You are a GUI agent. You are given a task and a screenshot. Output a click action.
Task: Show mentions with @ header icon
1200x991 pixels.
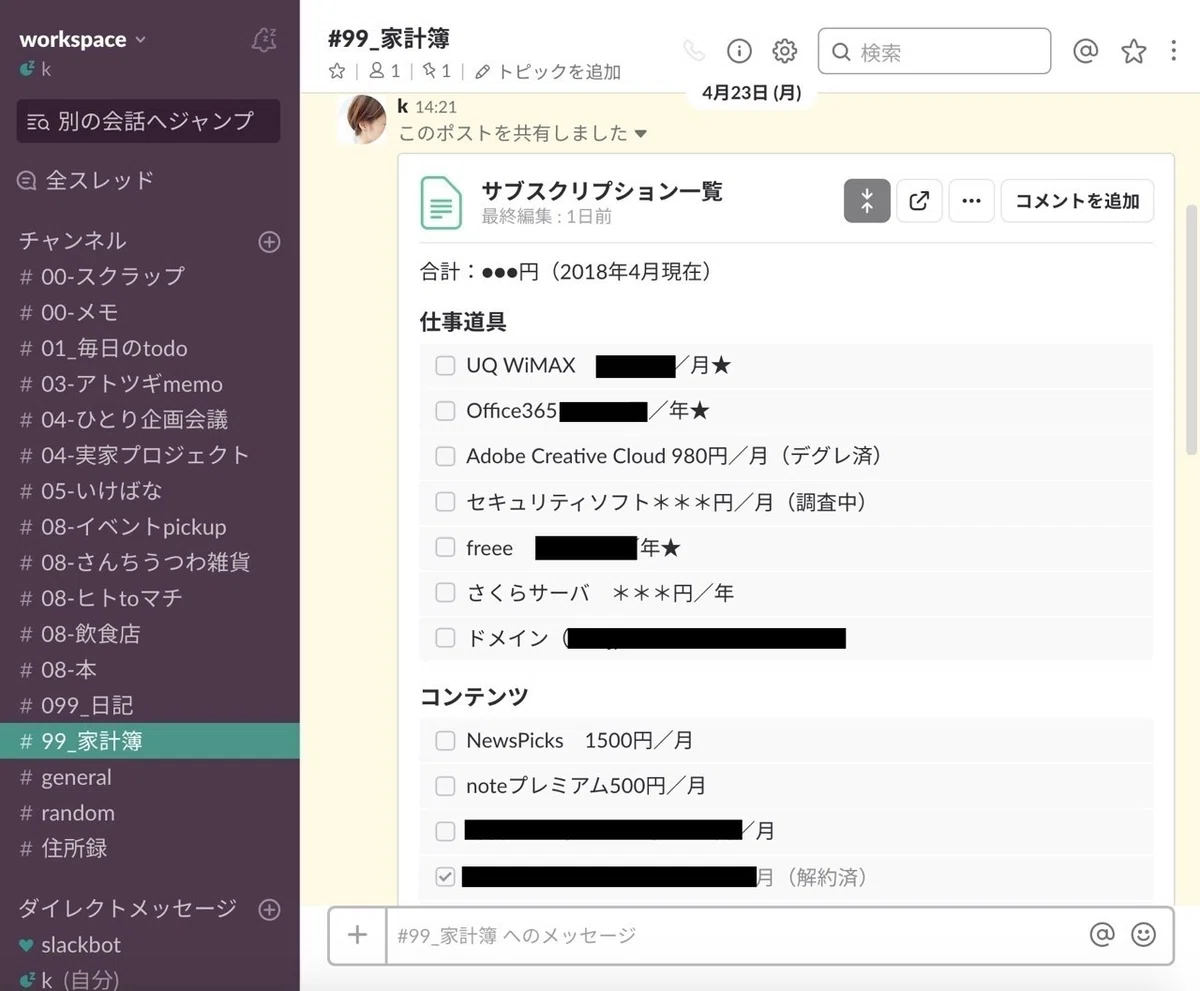click(x=1085, y=51)
